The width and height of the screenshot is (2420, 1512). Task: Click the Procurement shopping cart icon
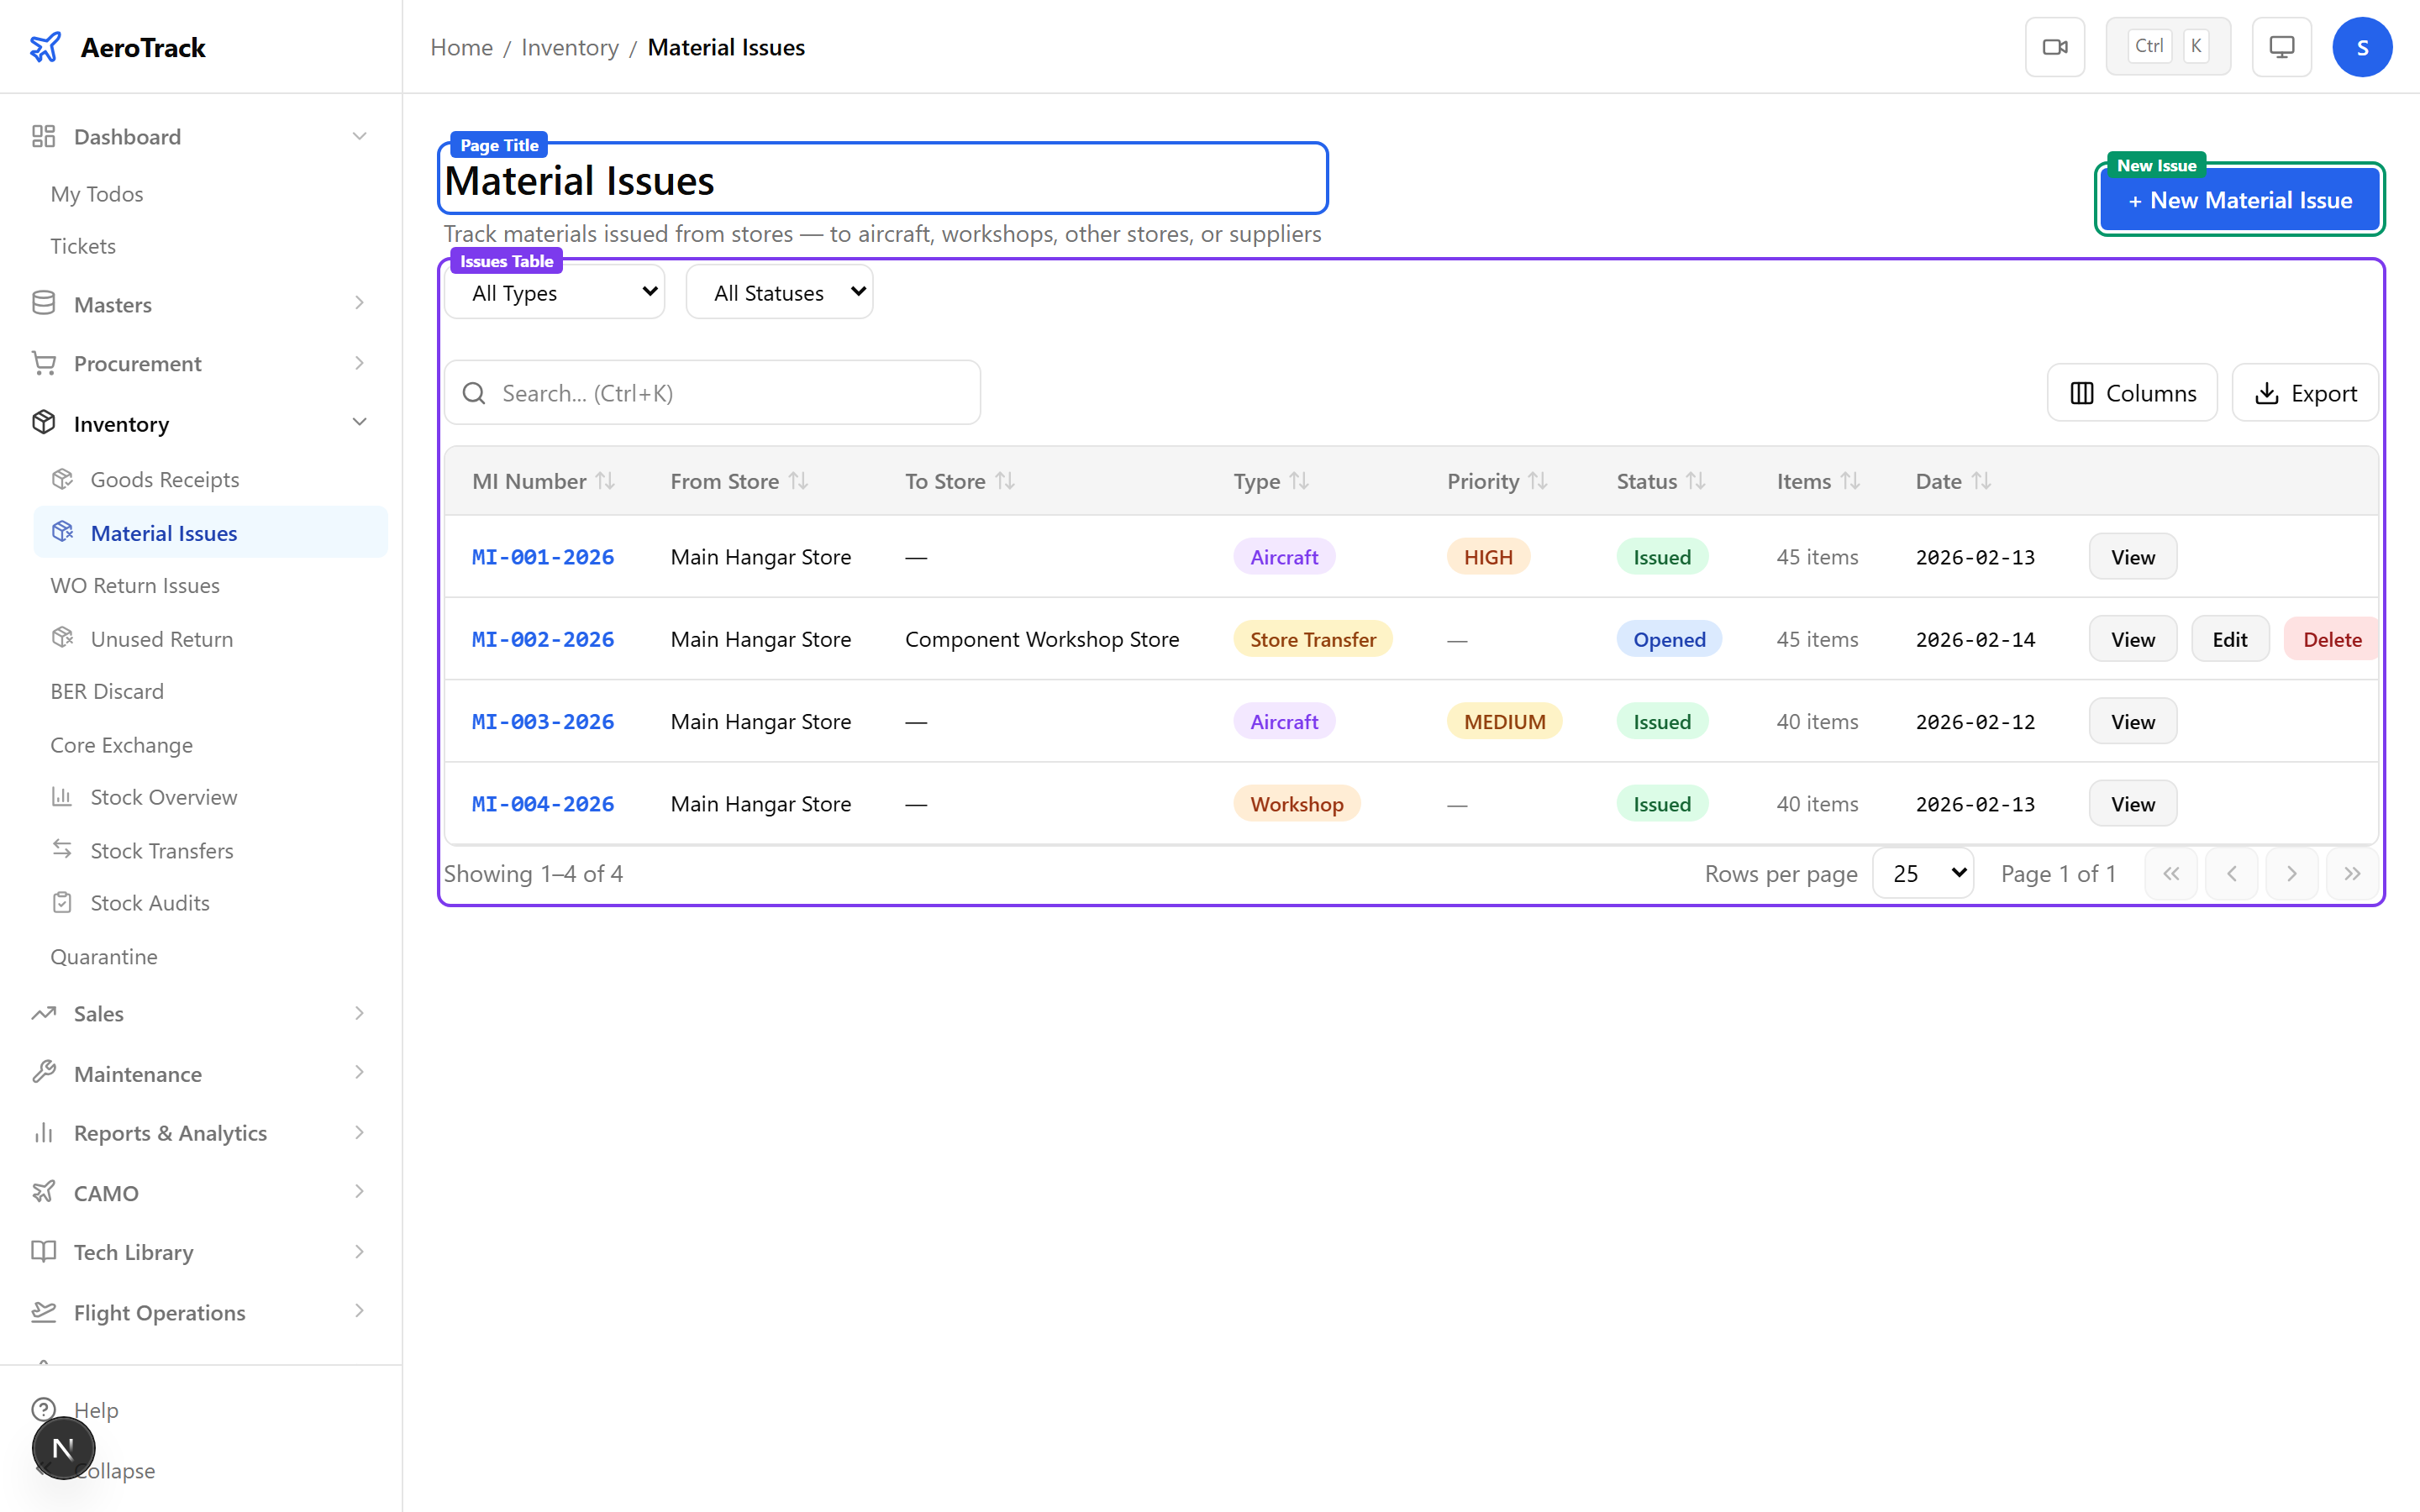(x=43, y=363)
